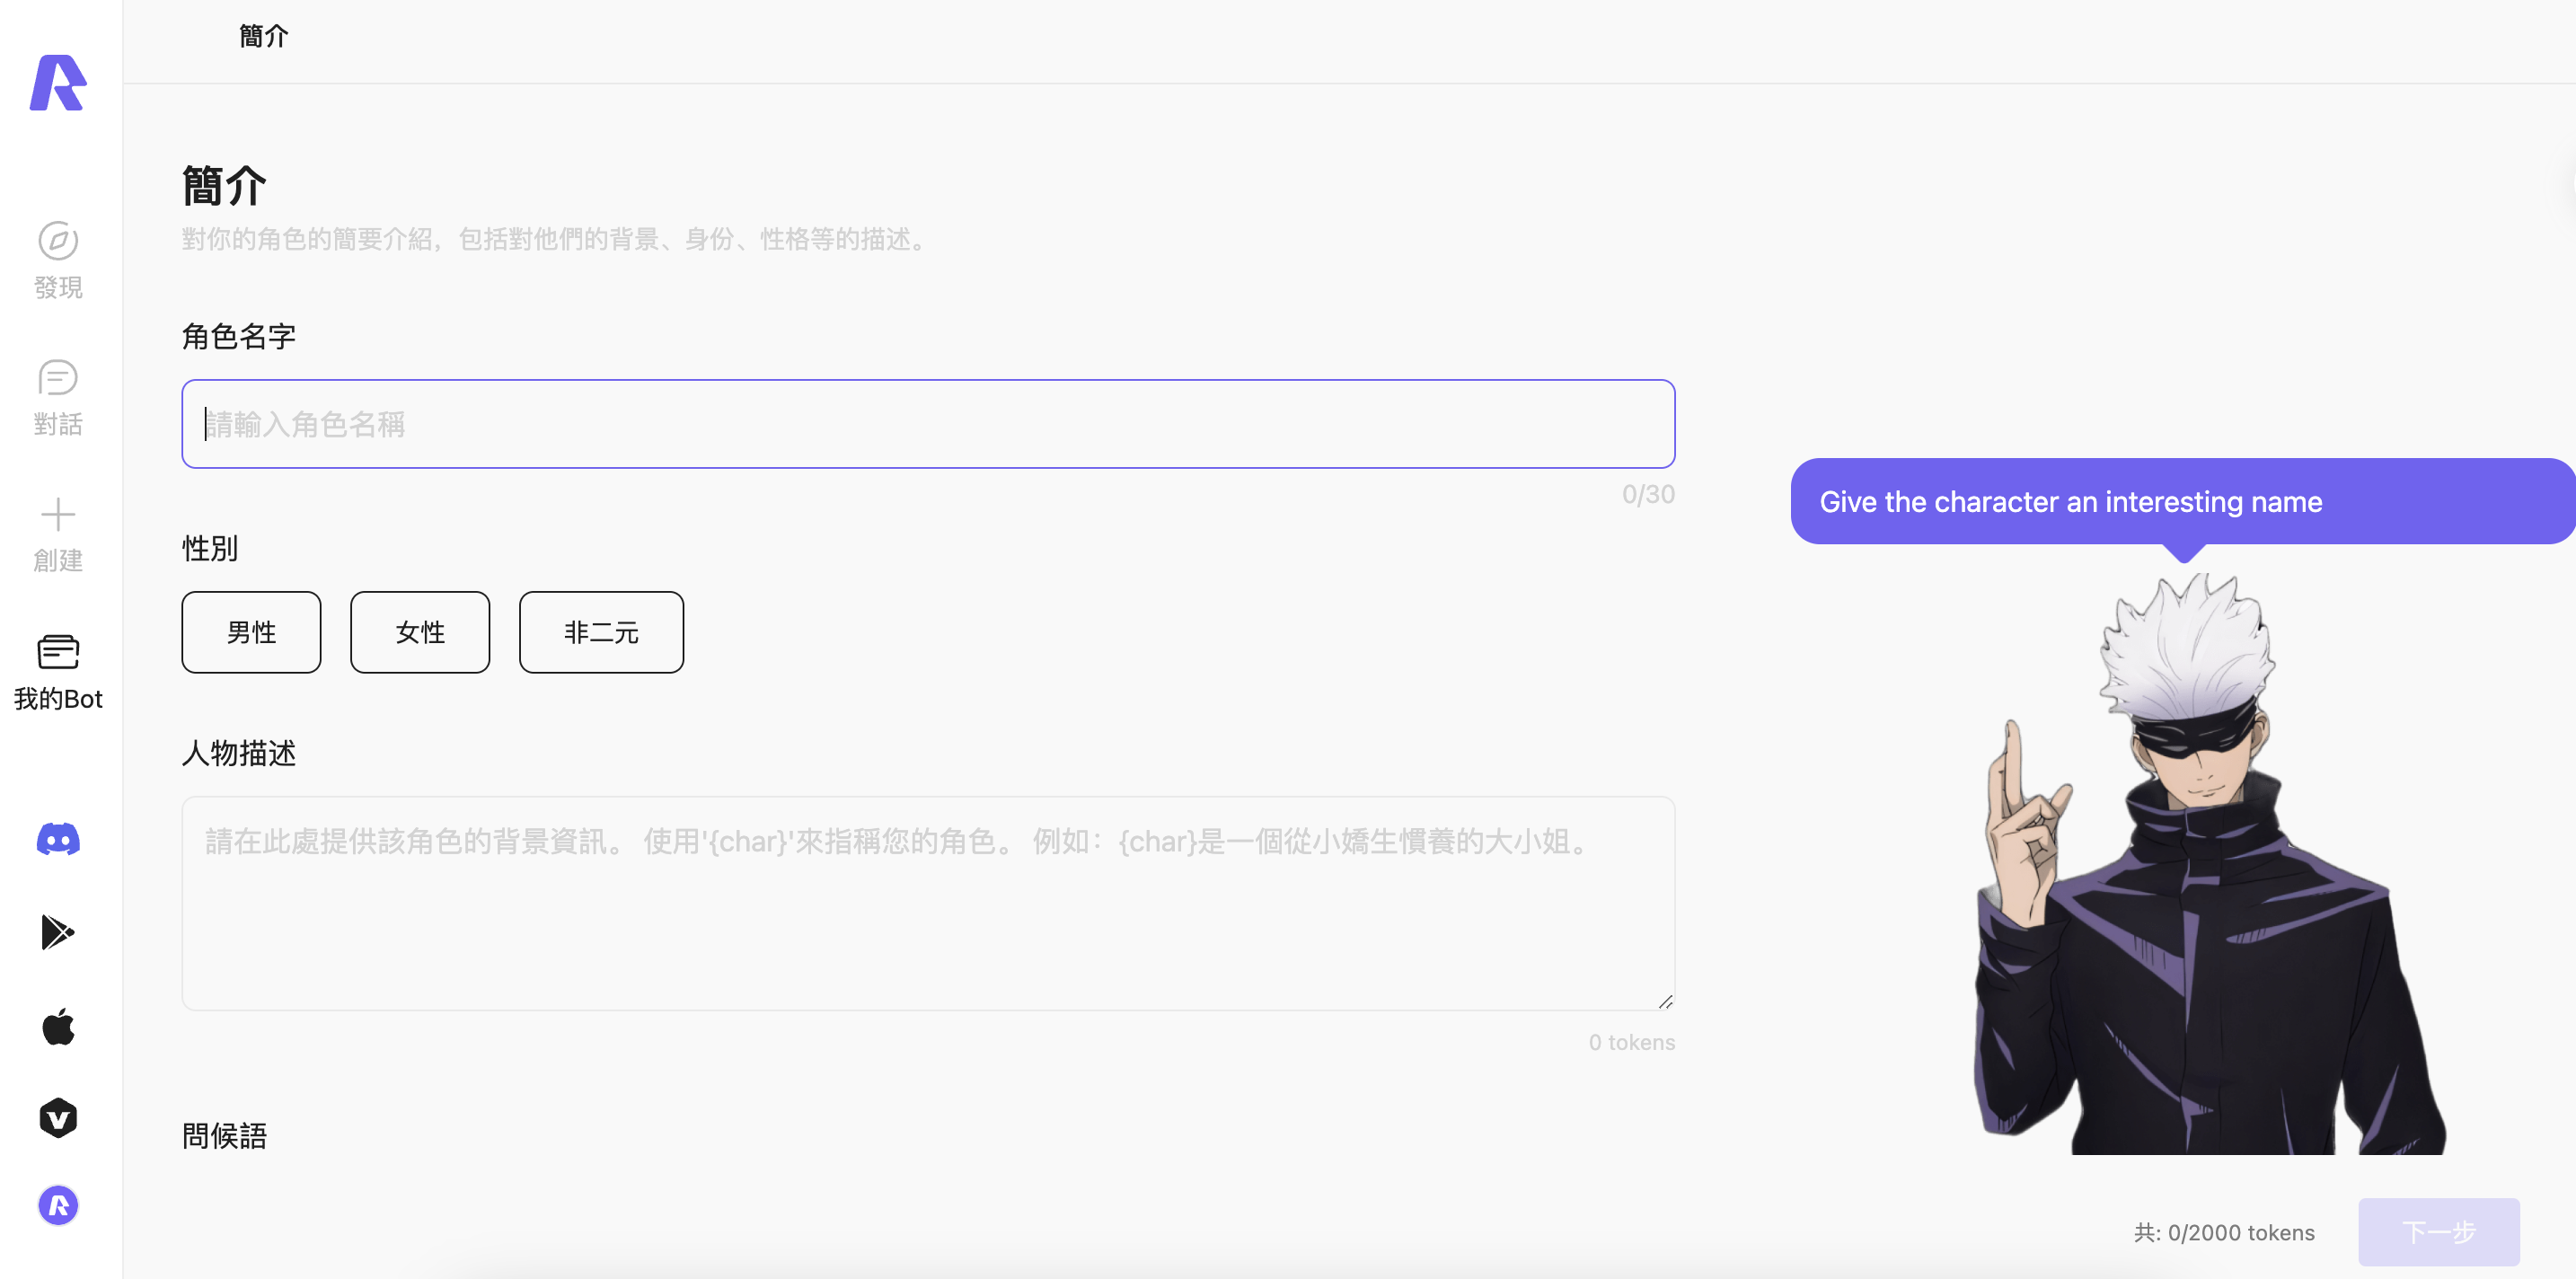Click the Discord icon in sidebar
Viewport: 2576px width, 1279px height.
pyautogui.click(x=58, y=840)
